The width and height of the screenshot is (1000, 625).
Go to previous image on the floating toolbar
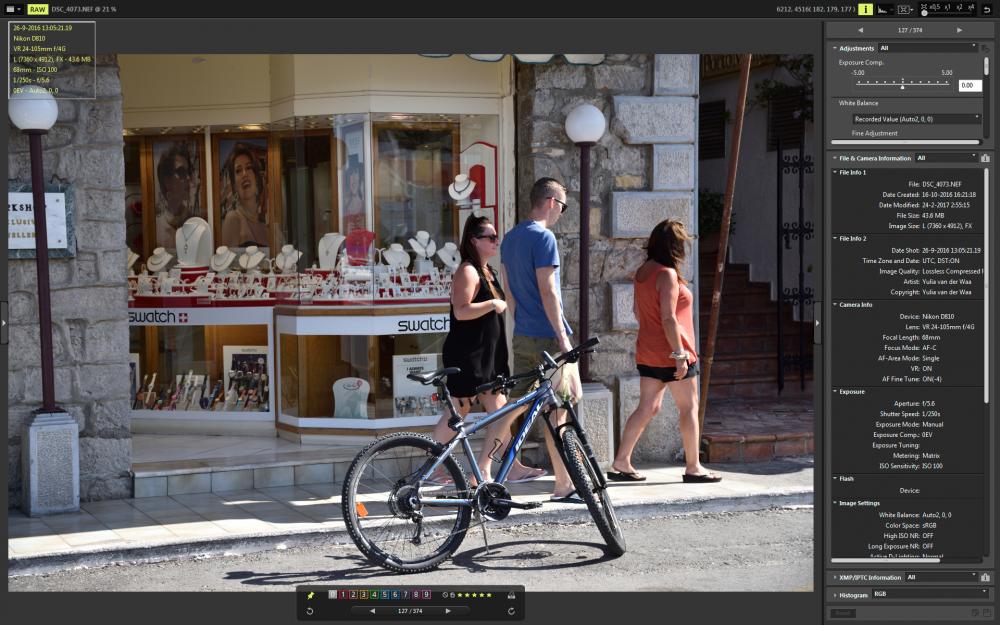(x=372, y=611)
